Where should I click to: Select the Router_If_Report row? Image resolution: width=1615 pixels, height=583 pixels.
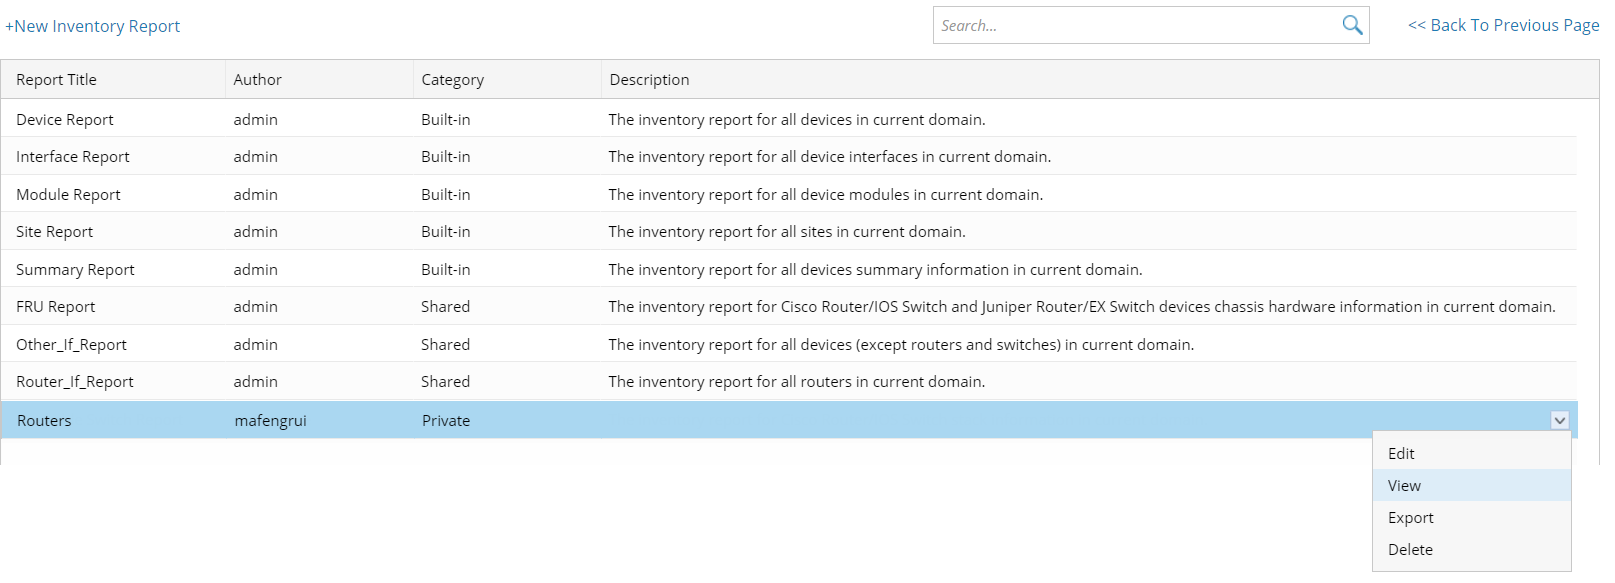coord(789,381)
